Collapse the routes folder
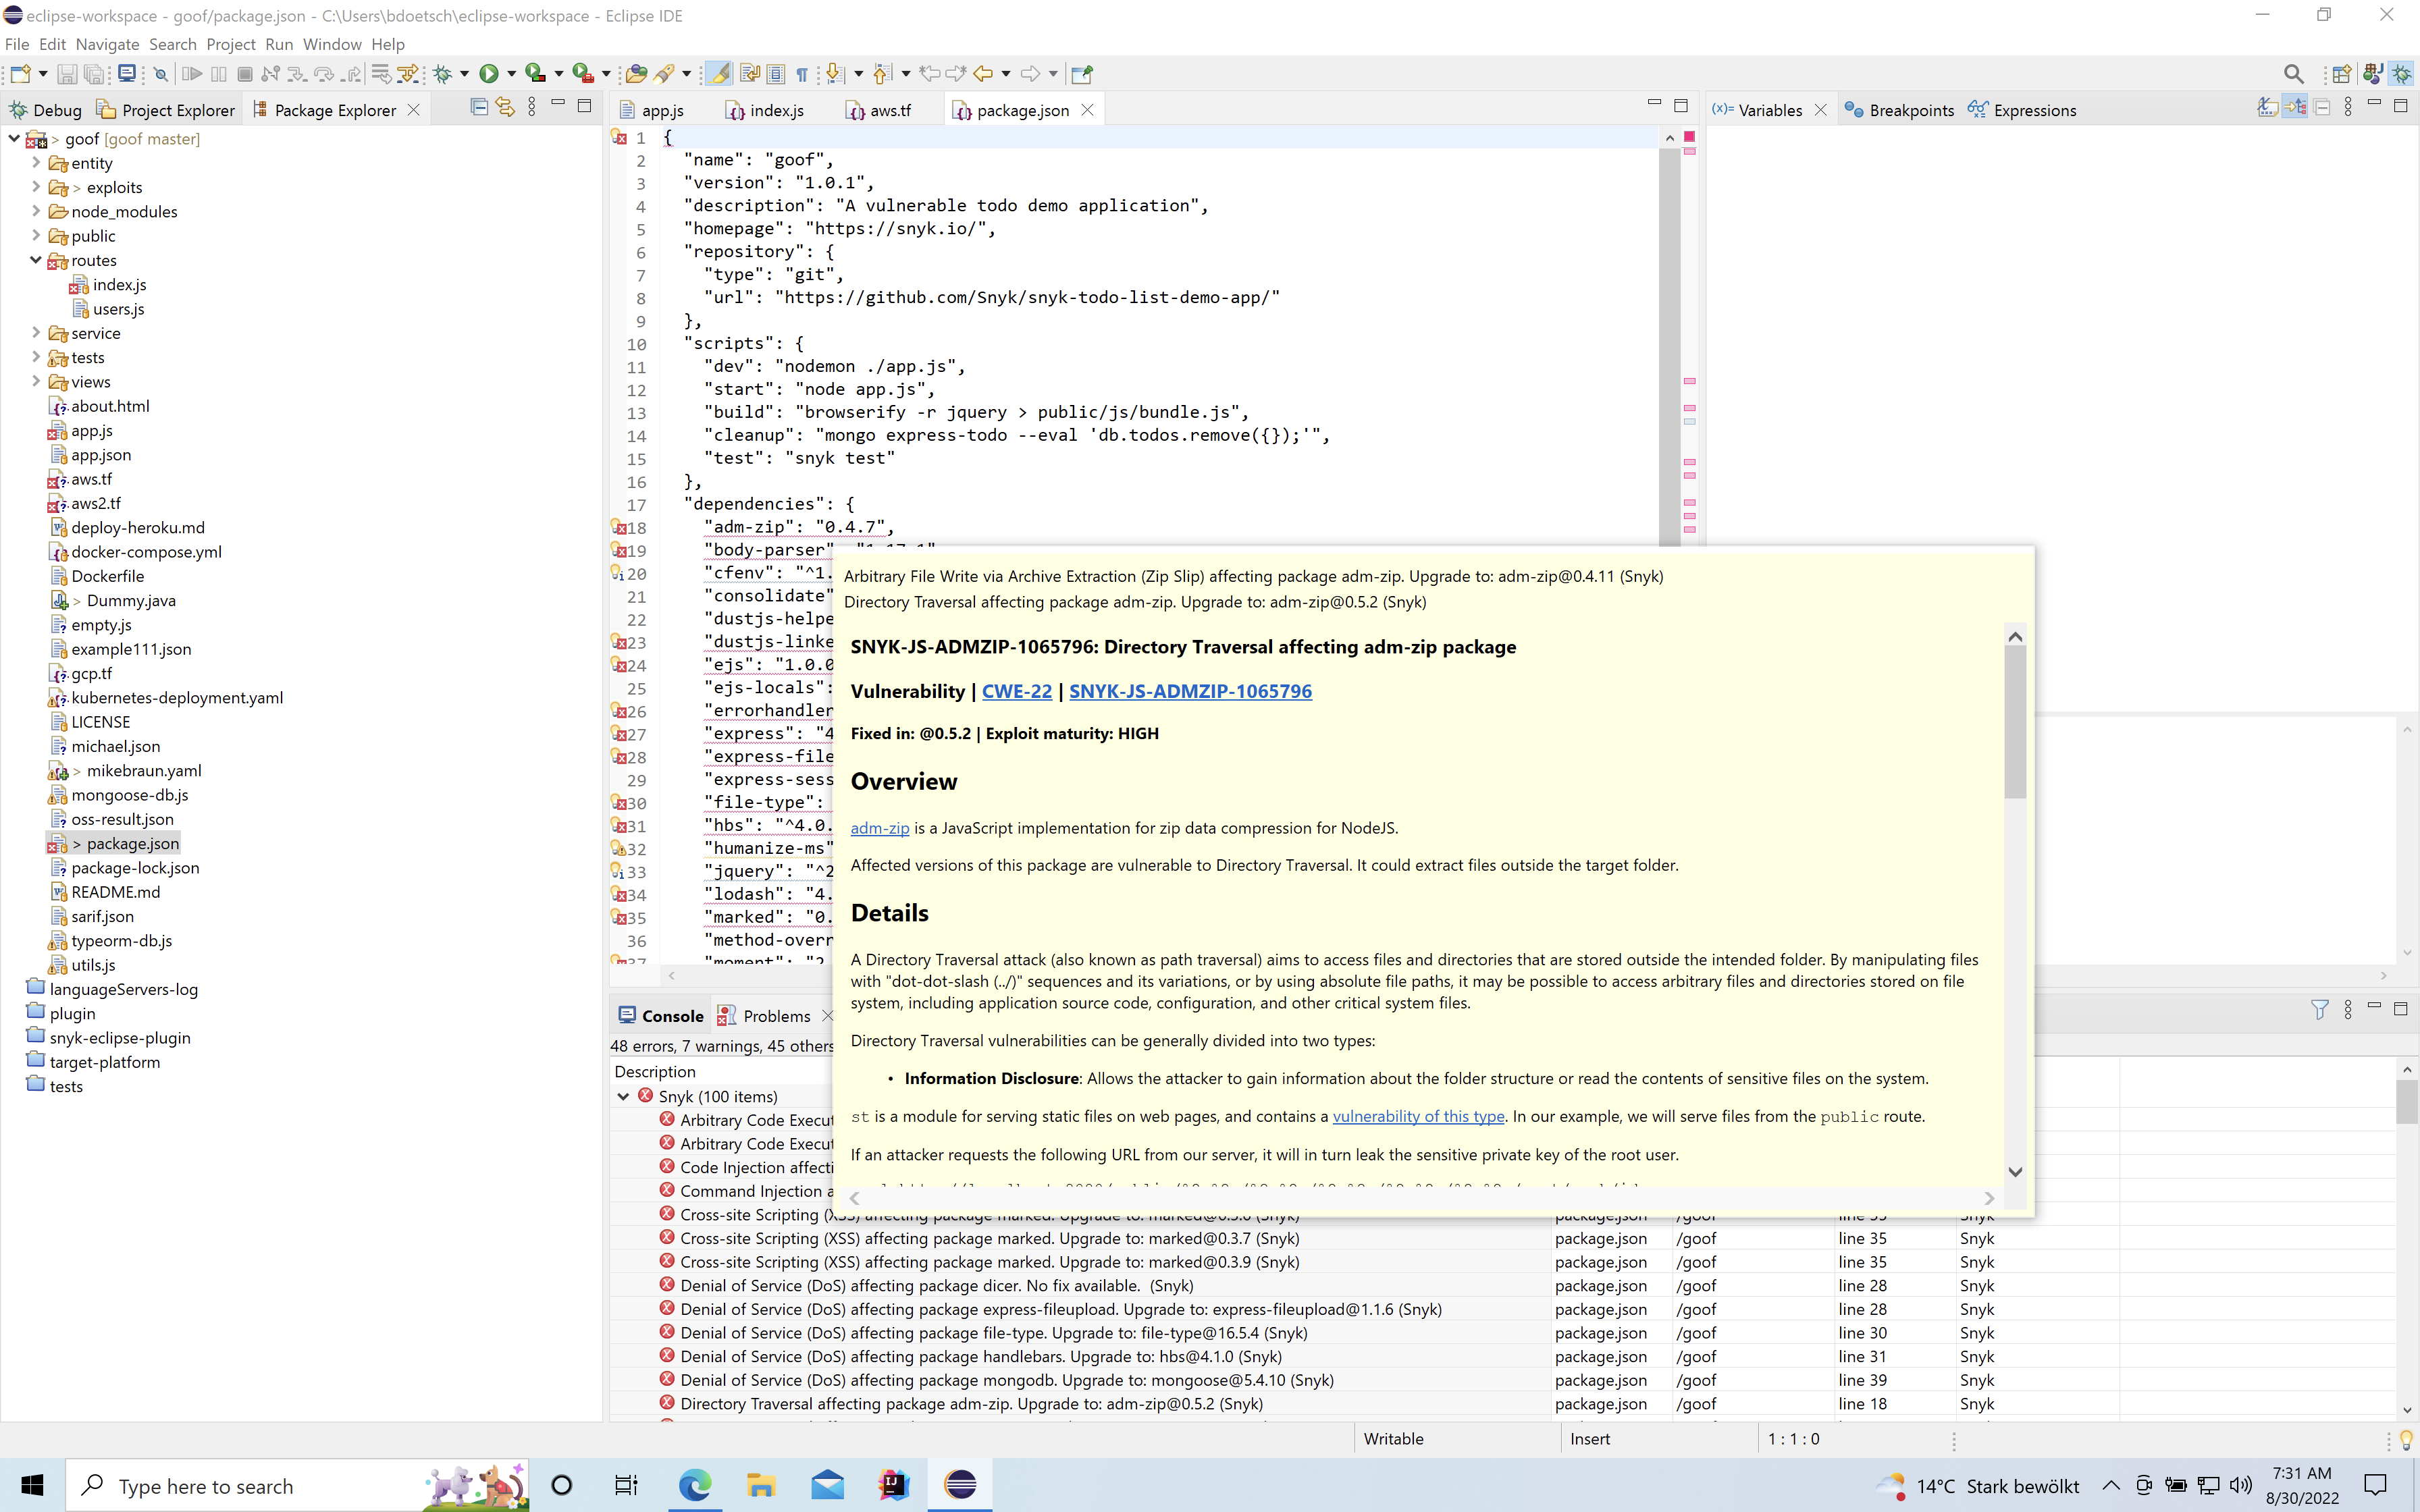The width and height of the screenshot is (2420, 1512). click(36, 260)
